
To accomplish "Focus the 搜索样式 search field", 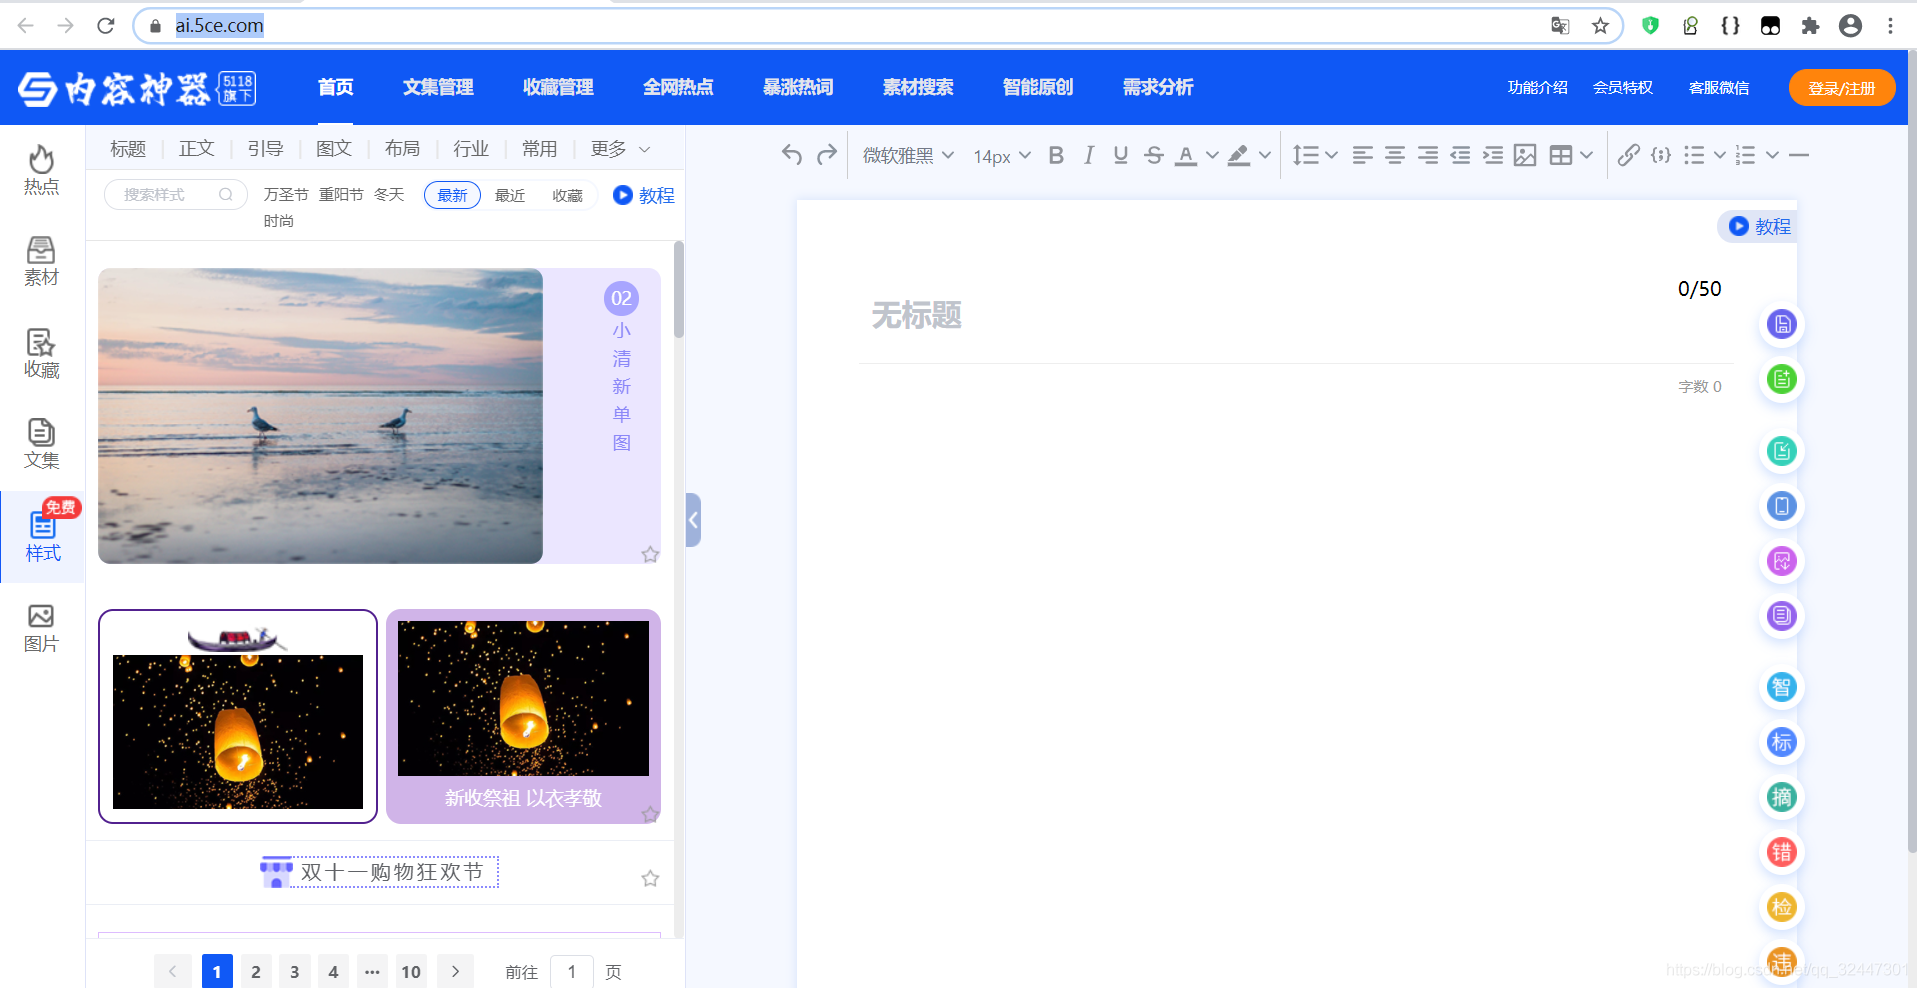I will pos(176,195).
